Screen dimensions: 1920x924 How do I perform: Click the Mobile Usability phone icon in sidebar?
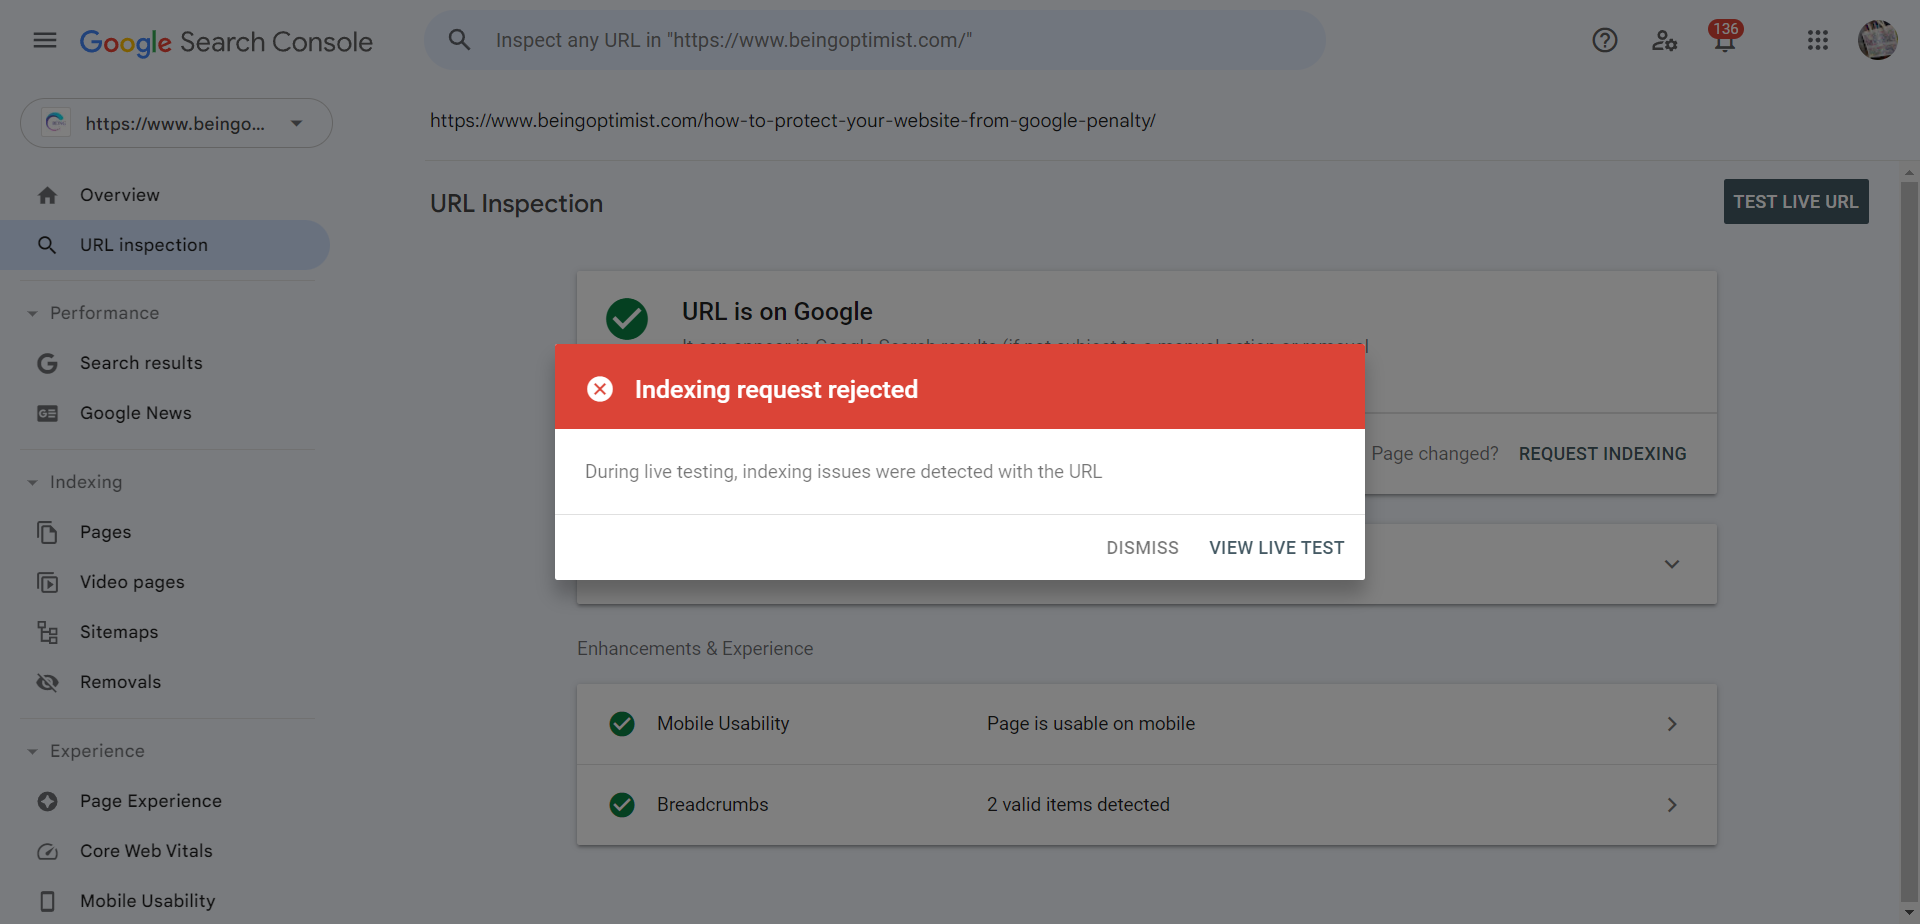coord(47,901)
